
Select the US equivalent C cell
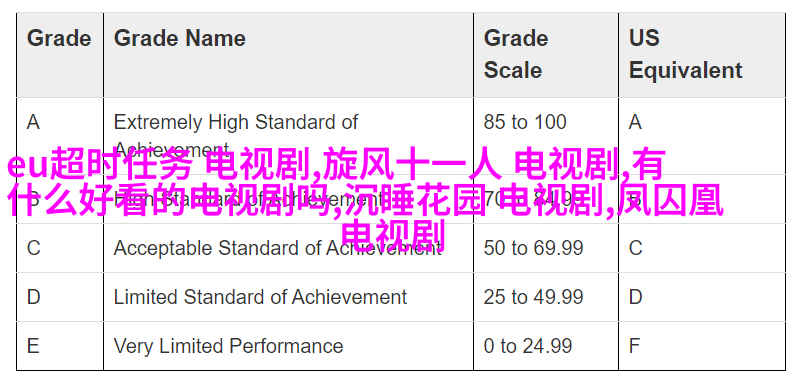click(x=702, y=248)
